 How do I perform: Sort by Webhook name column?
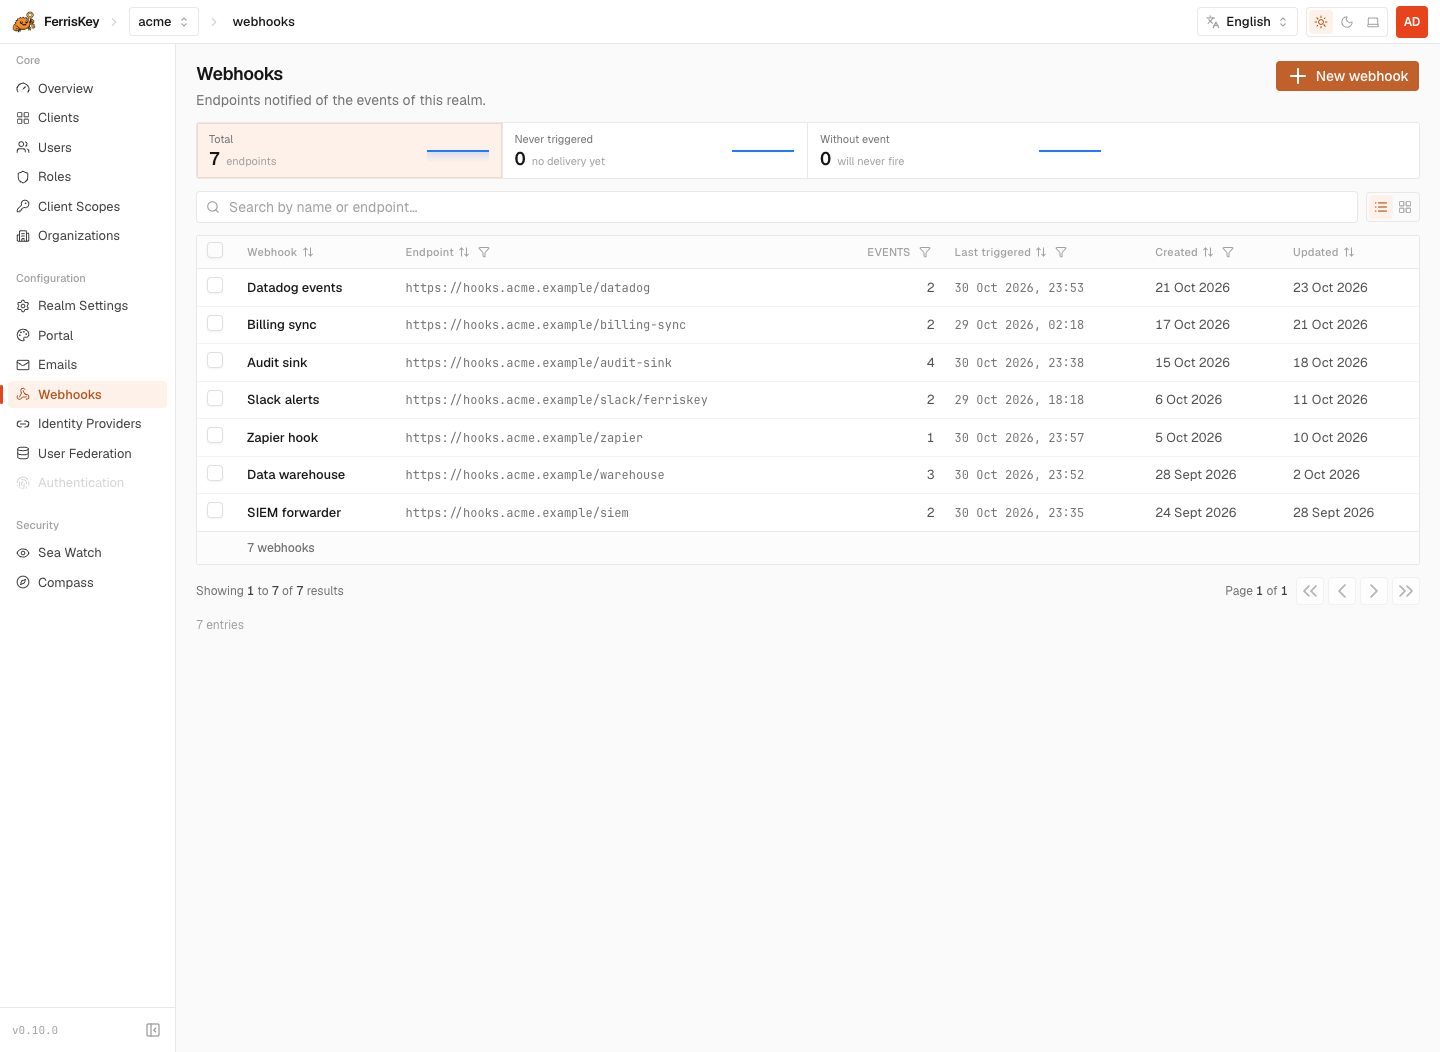[x=308, y=252]
